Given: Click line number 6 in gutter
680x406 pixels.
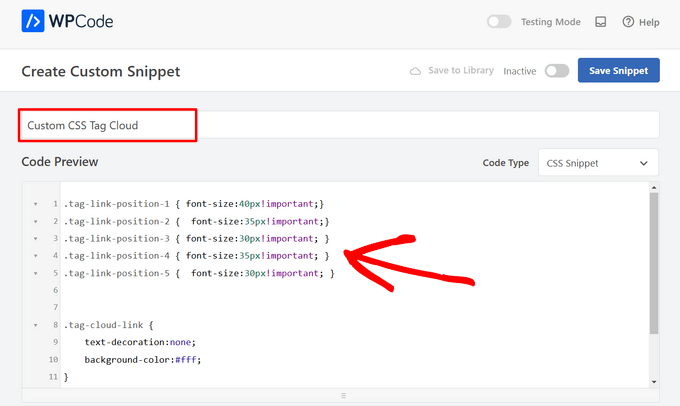Looking at the screenshot, I should tap(55, 290).
